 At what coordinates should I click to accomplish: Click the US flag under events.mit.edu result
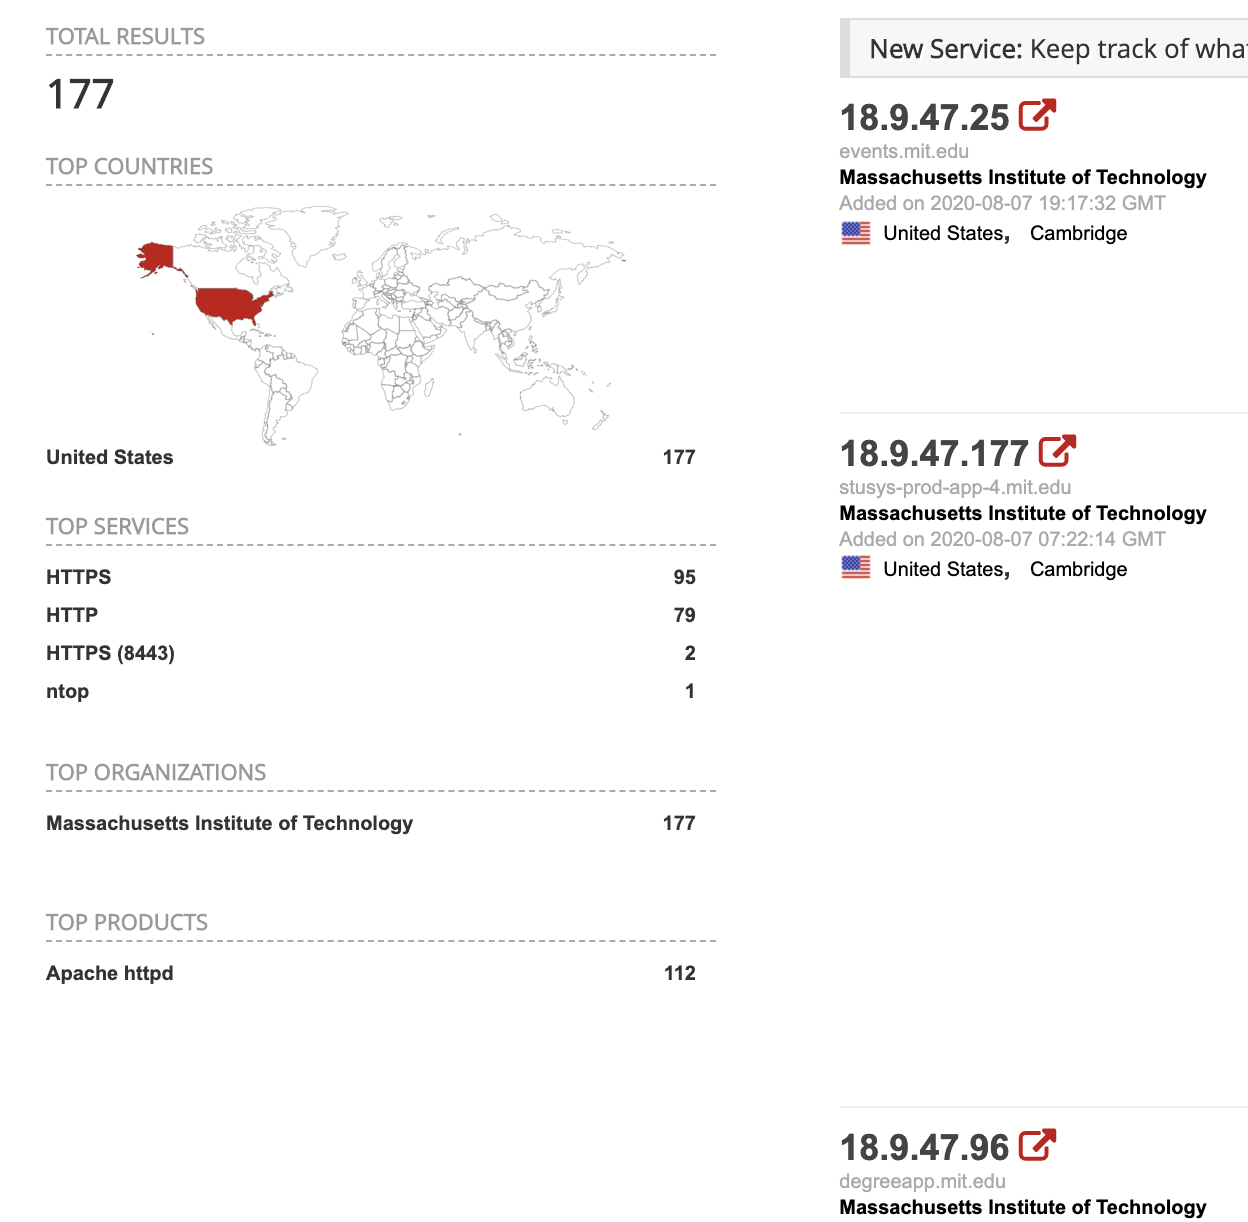pos(856,233)
